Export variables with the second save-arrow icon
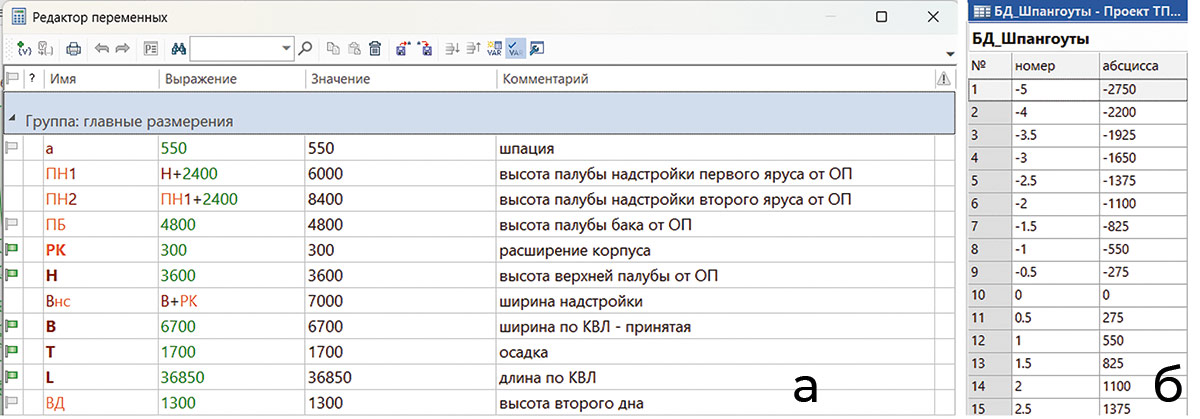 [424, 48]
